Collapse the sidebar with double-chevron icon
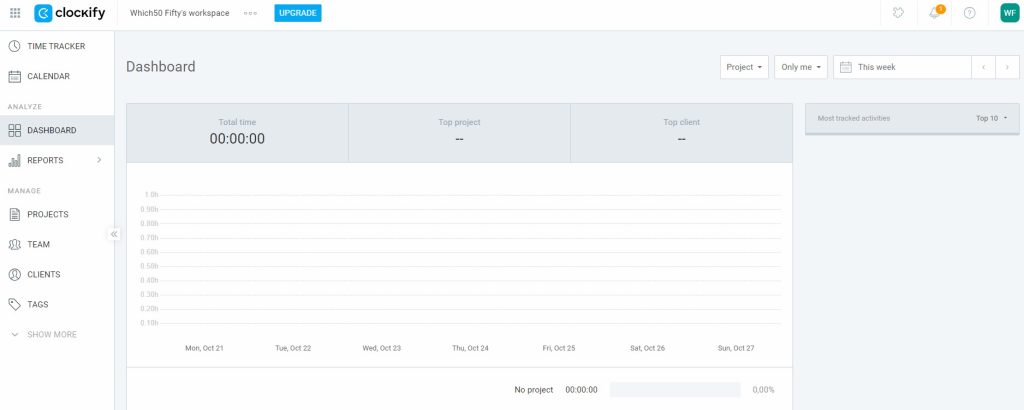This screenshot has height=410, width=1024. click(114, 234)
